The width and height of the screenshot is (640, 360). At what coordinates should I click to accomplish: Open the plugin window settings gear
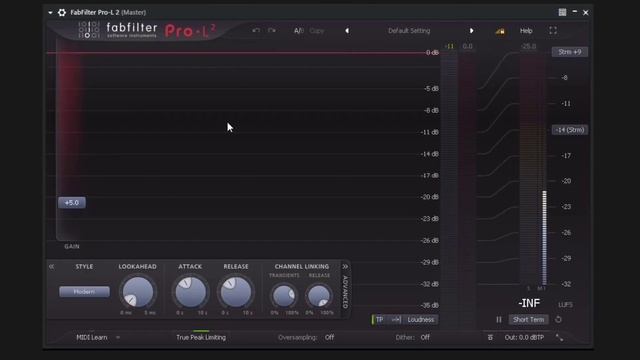click(62, 13)
